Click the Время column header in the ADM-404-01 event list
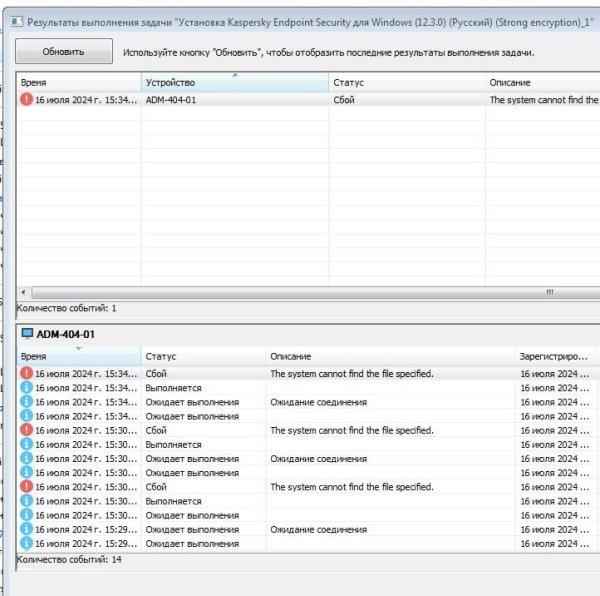This screenshot has height=596, width=600. pos(79,356)
